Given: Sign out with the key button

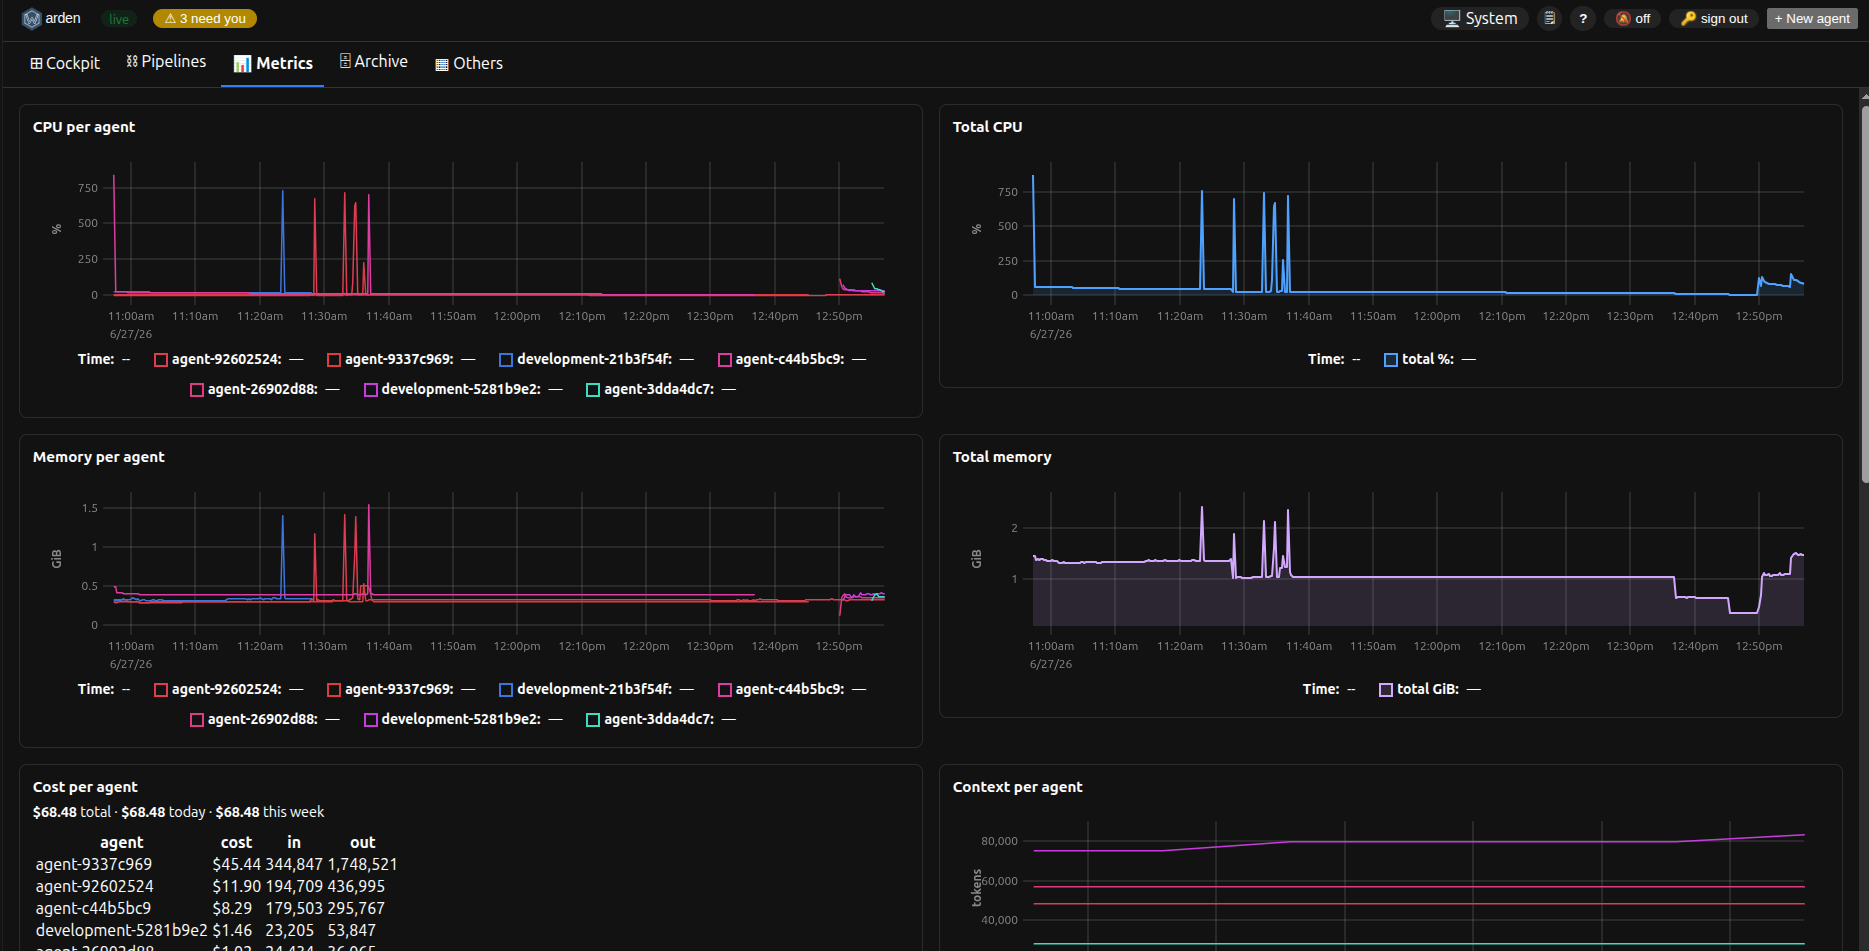Looking at the screenshot, I should point(1714,18).
